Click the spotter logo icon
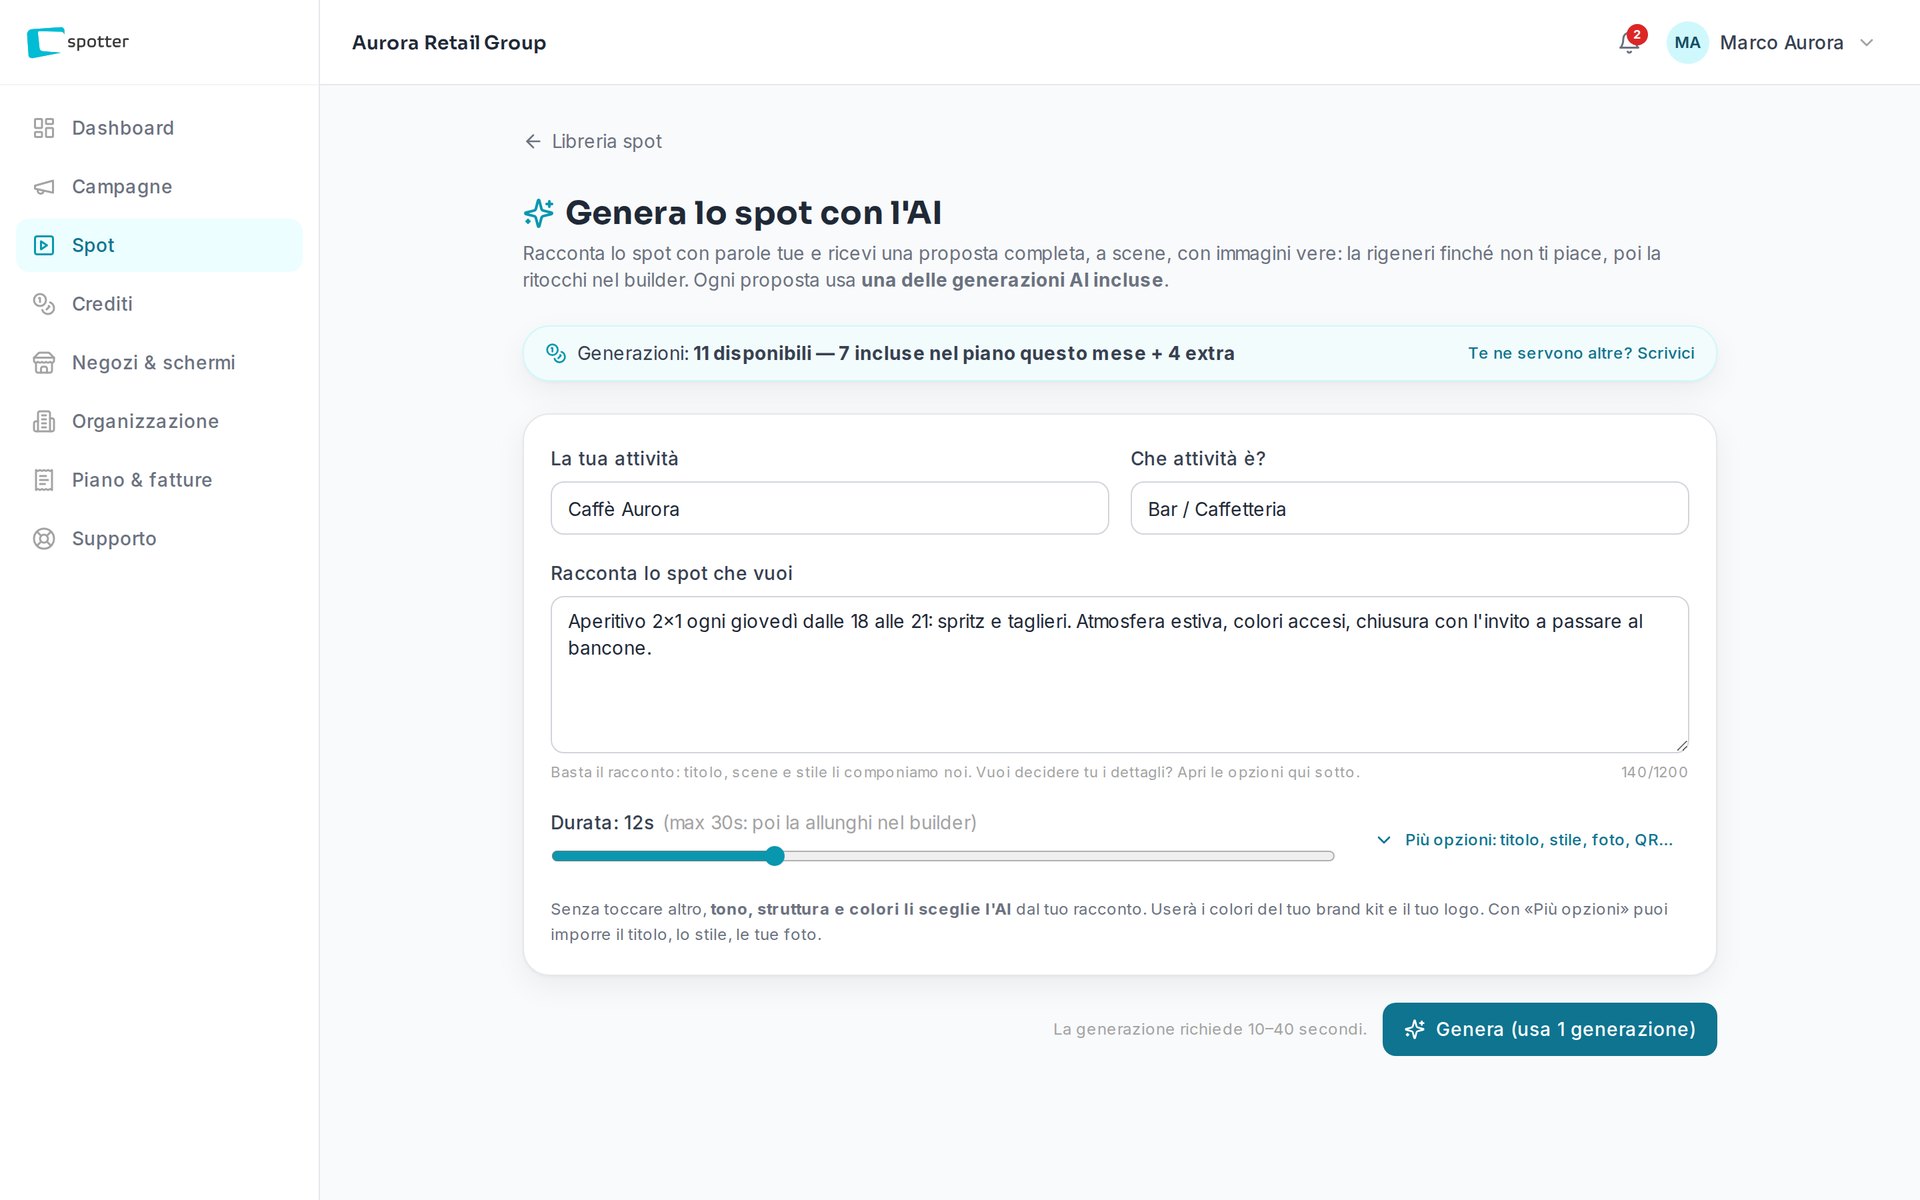1920x1200 pixels. [x=44, y=42]
